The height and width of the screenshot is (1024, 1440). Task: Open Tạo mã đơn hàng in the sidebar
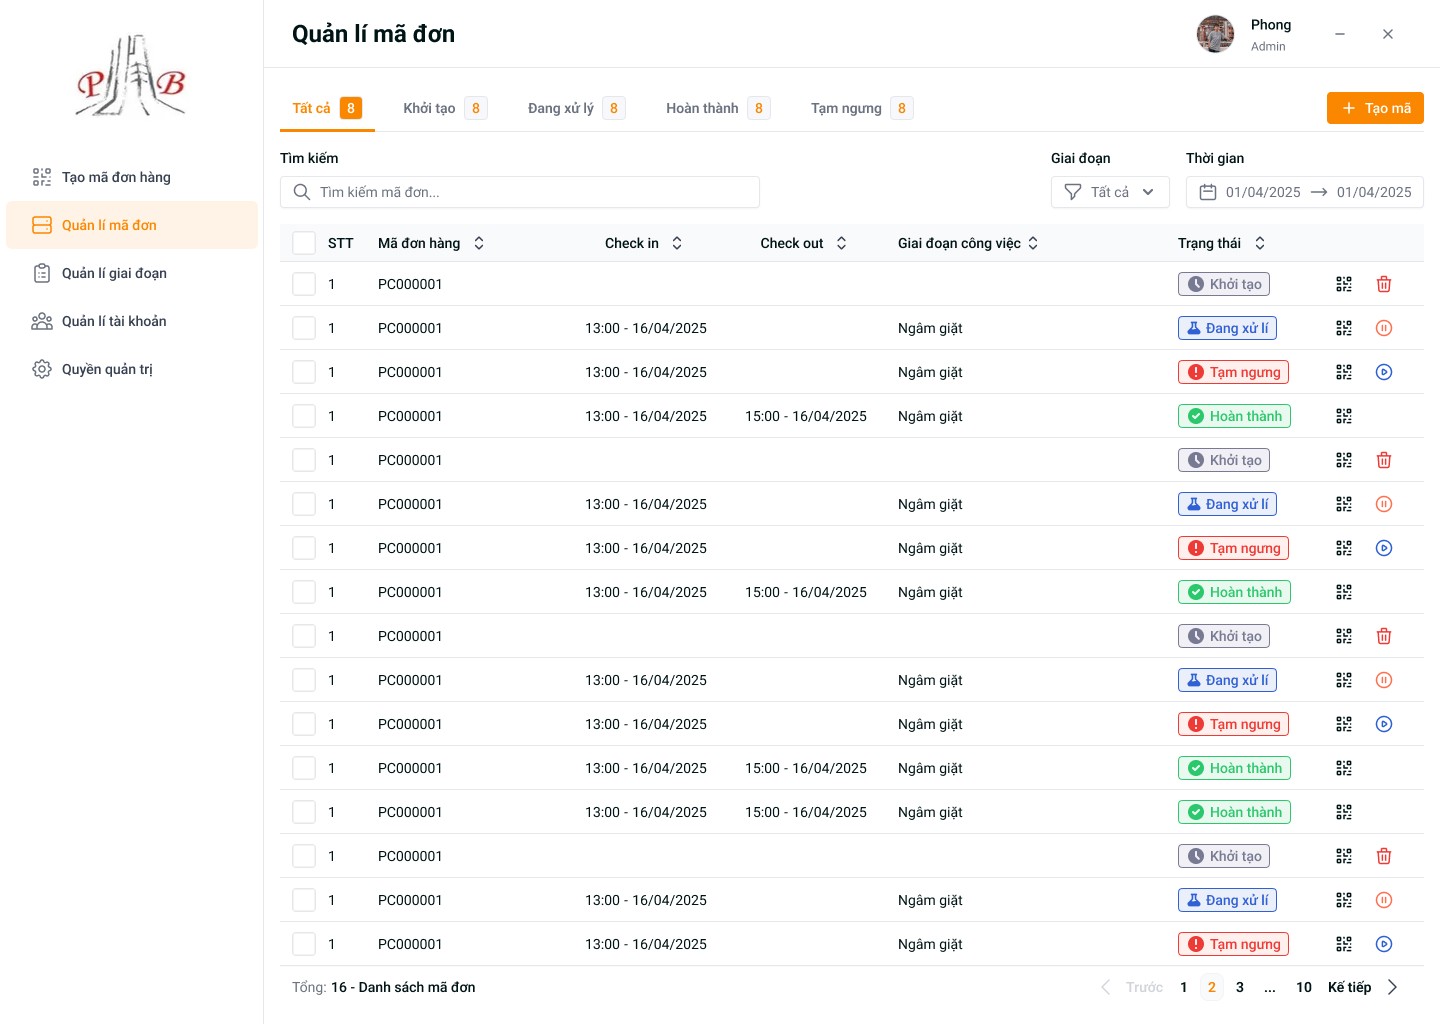132,177
